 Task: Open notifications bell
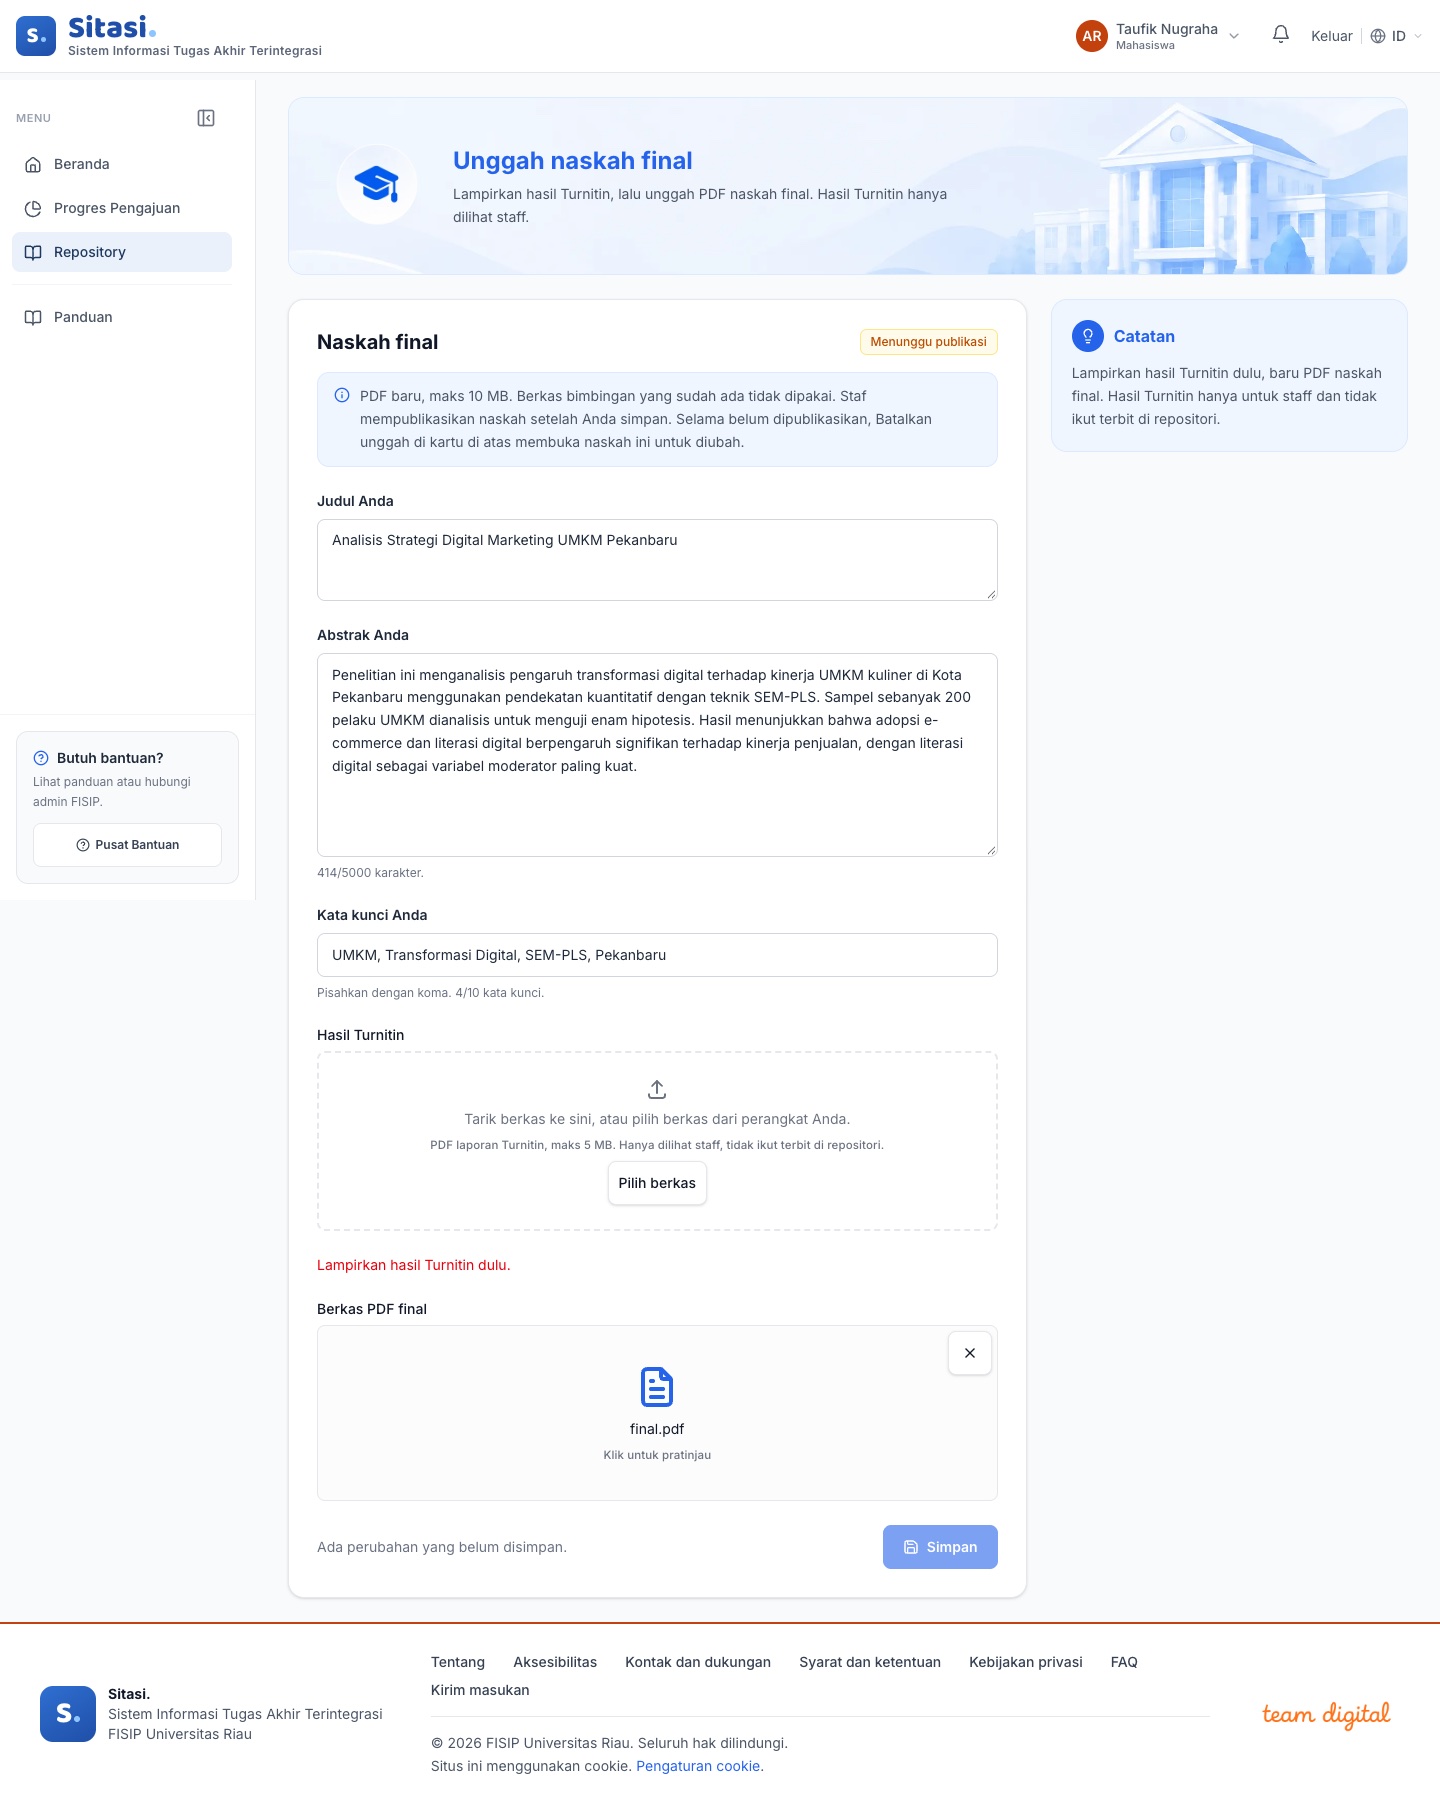(1280, 35)
